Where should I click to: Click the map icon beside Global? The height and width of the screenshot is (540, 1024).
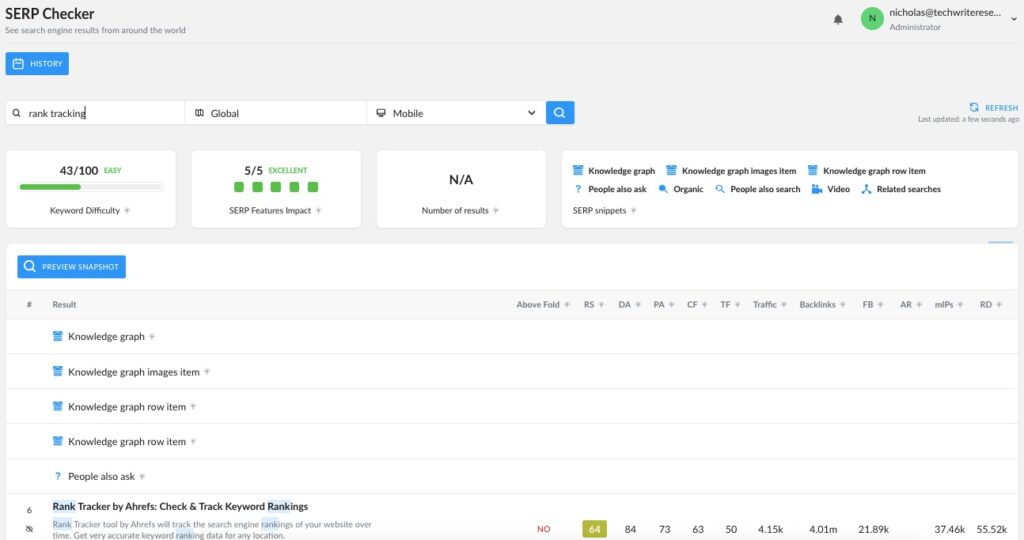coord(199,113)
